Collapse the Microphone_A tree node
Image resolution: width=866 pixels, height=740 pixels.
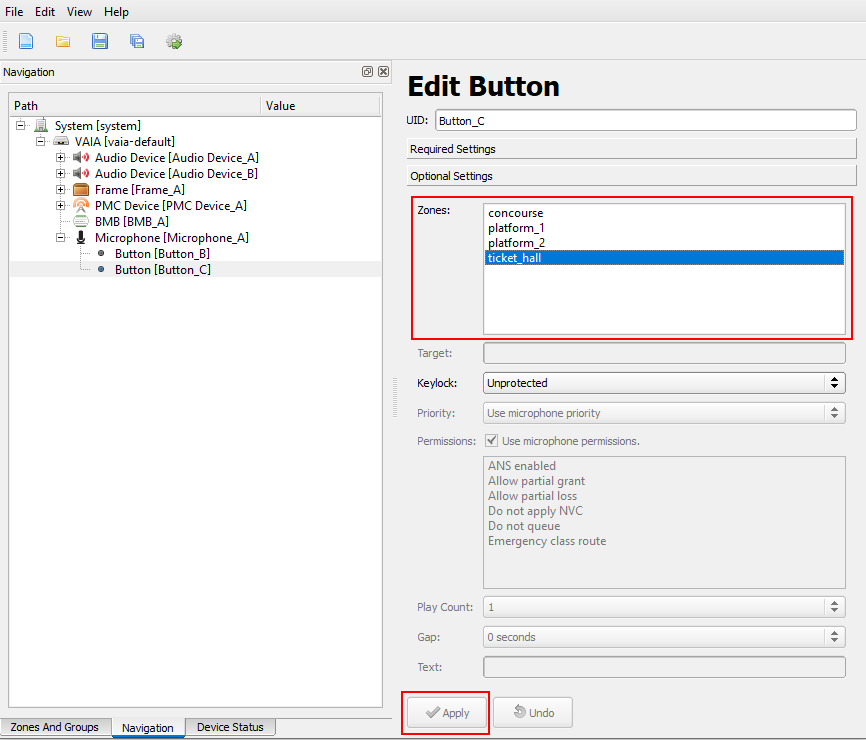click(61, 238)
